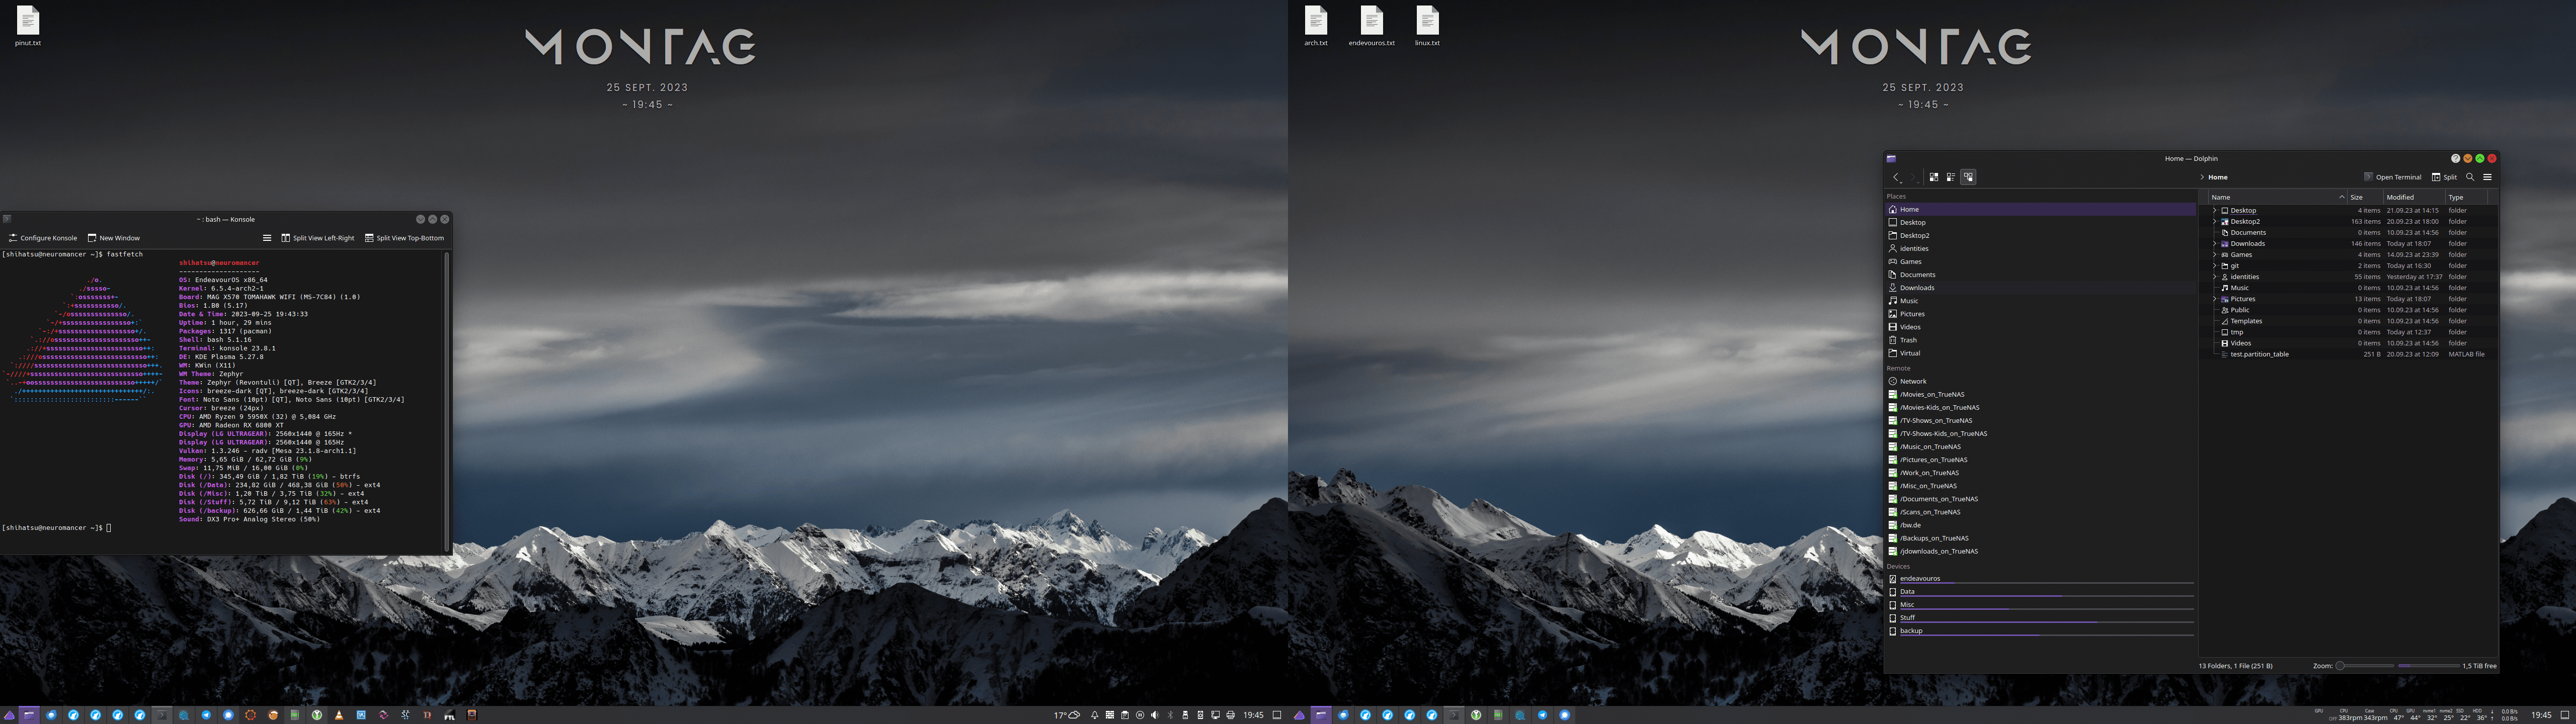Select the tmp folder row
This screenshot has width=2576, height=724.
(x=2347, y=332)
